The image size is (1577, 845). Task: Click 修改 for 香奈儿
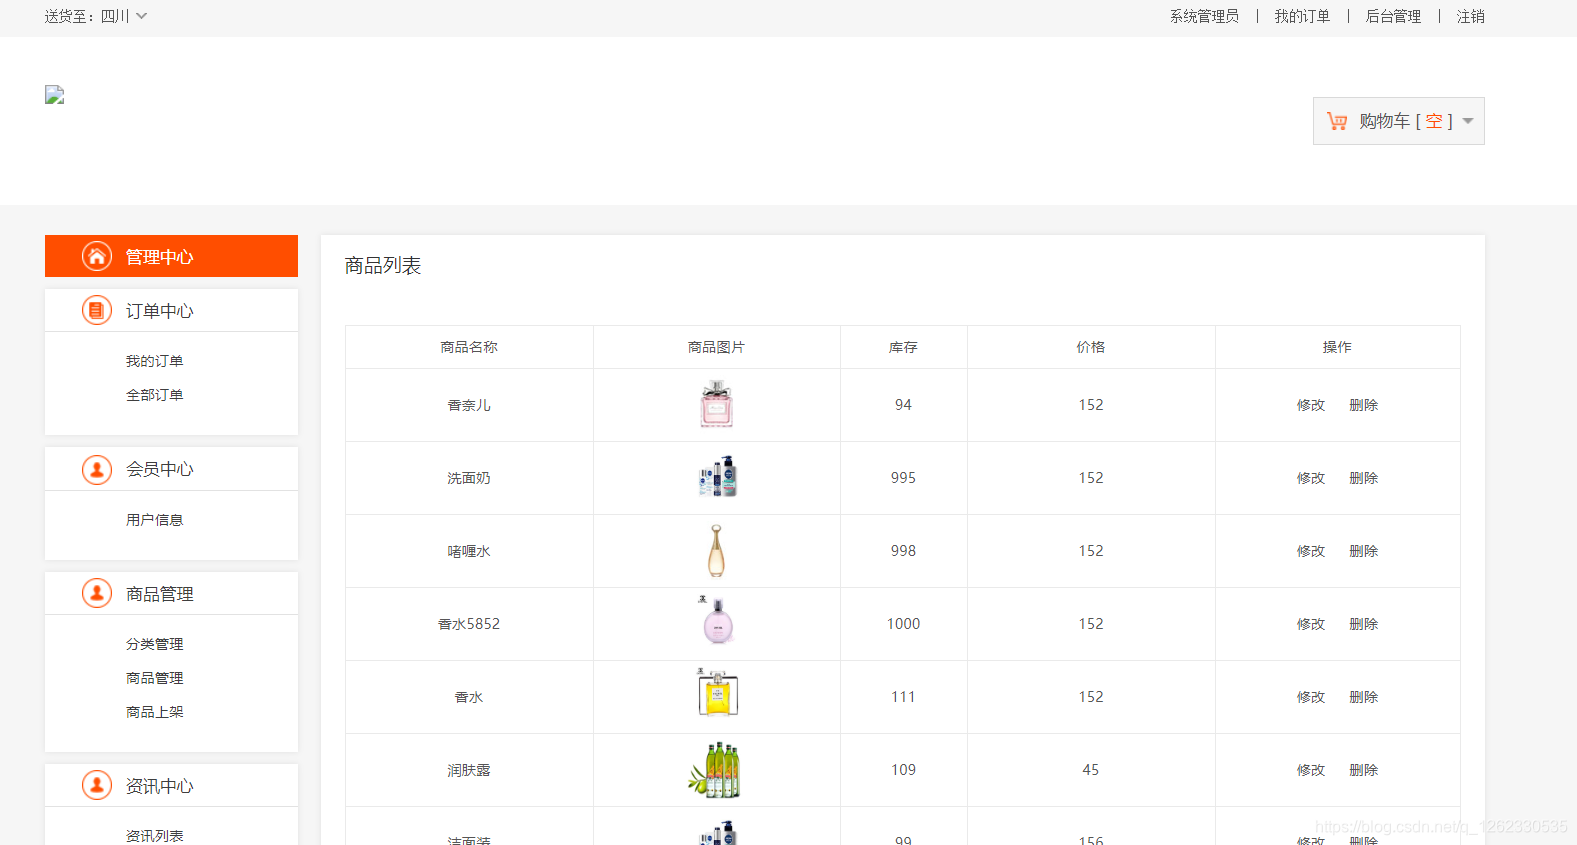[x=1310, y=405]
